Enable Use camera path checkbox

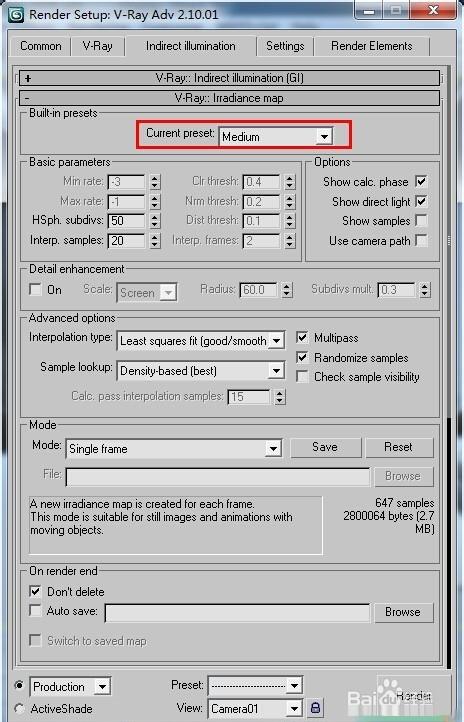(x=421, y=240)
